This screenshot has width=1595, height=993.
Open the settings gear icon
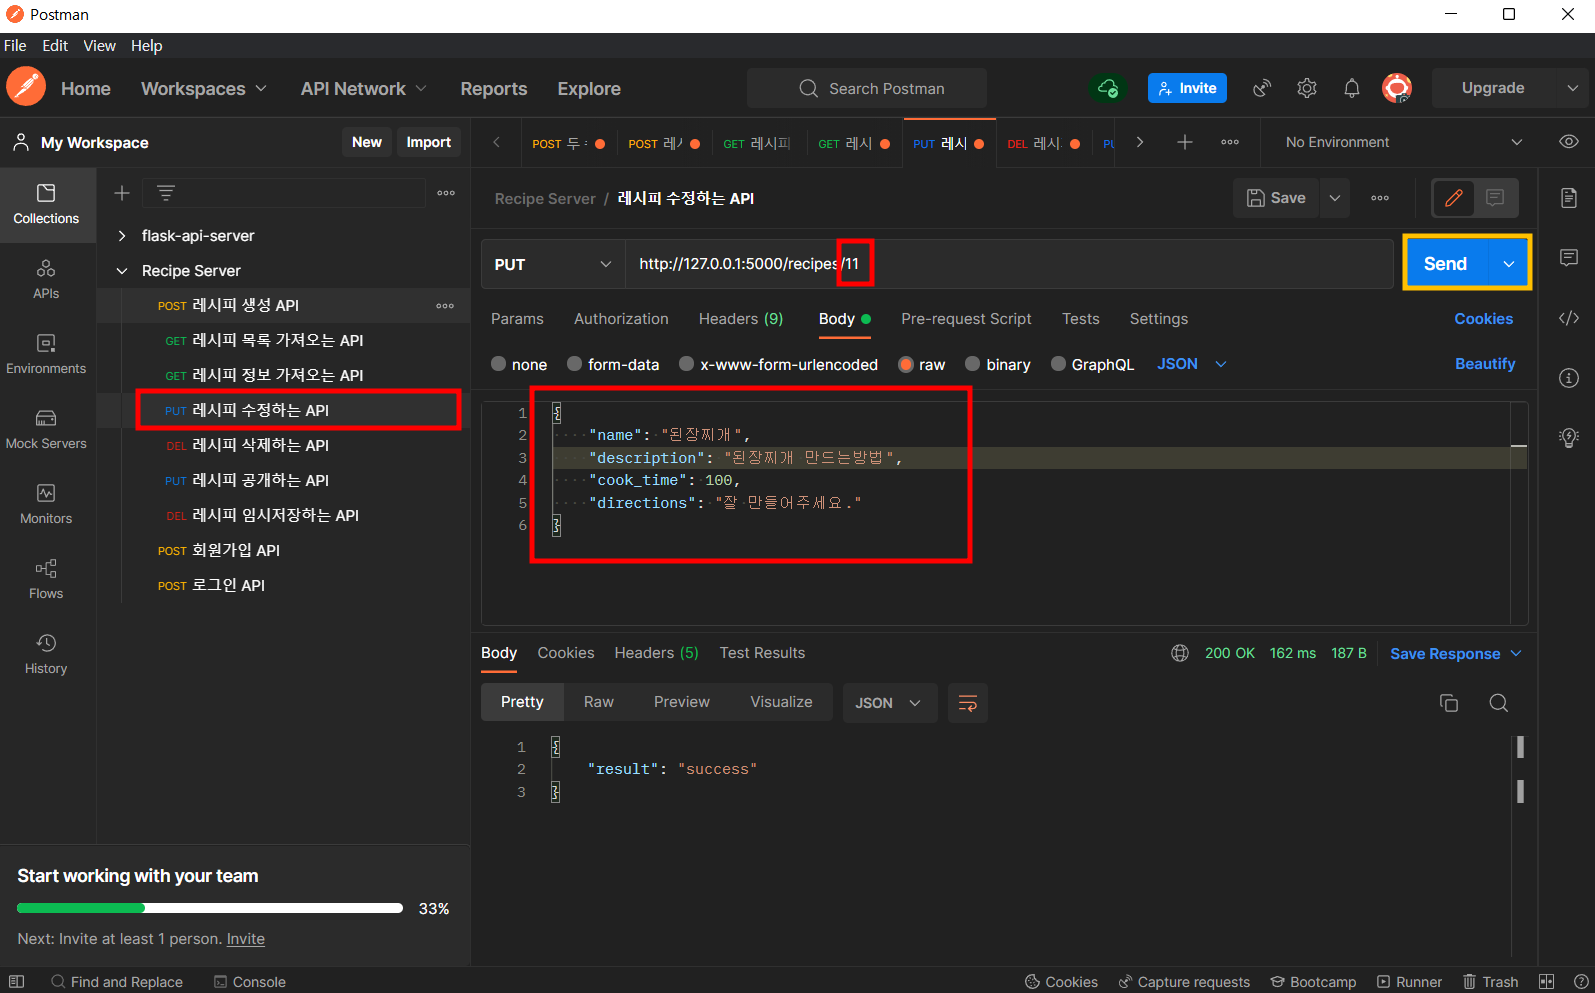click(1307, 88)
